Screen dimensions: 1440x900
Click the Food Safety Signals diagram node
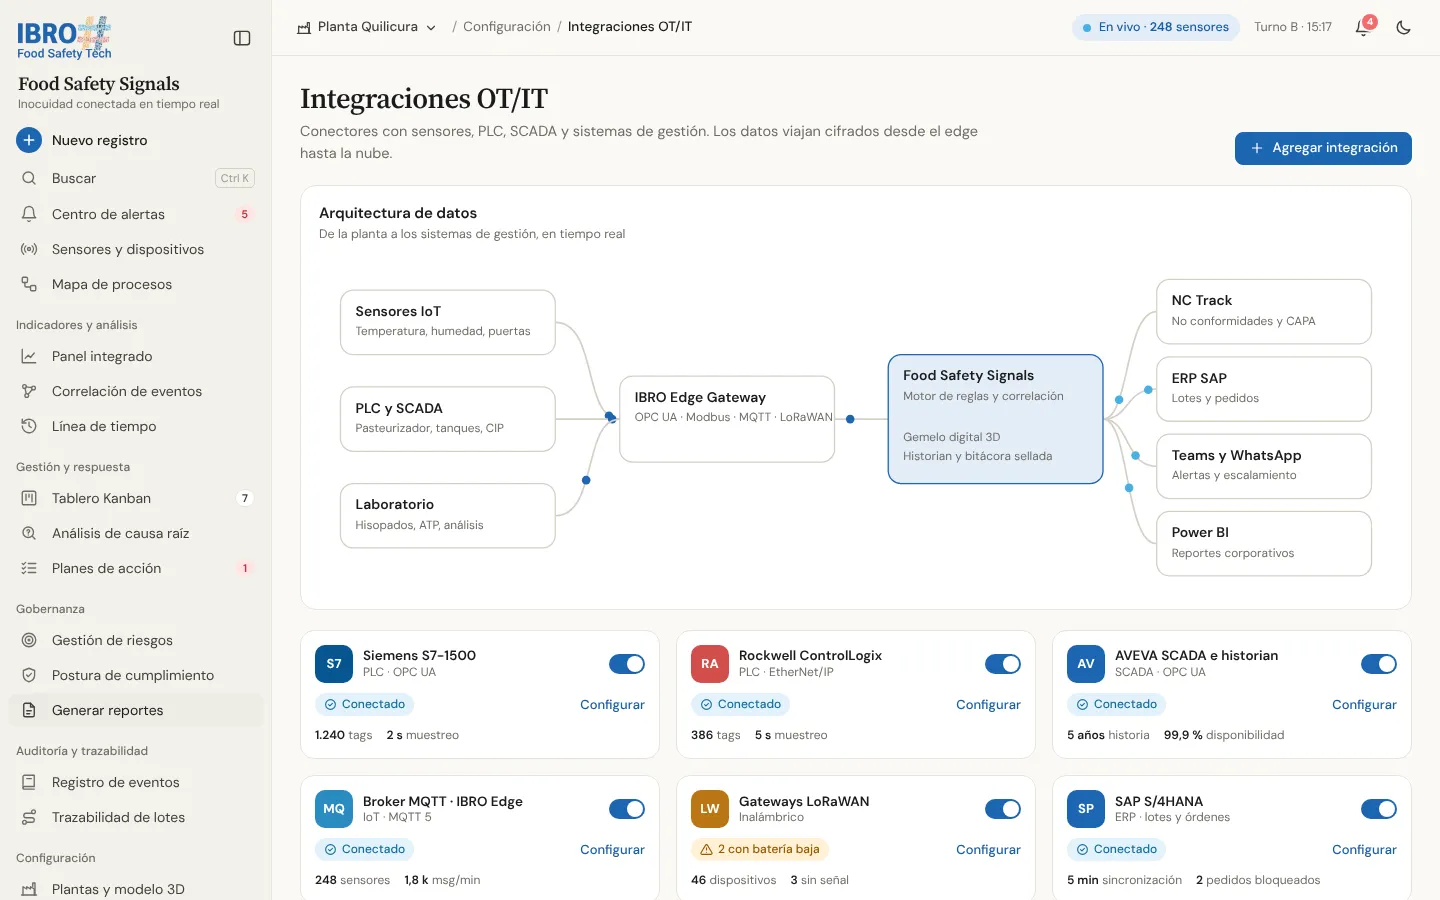point(996,419)
